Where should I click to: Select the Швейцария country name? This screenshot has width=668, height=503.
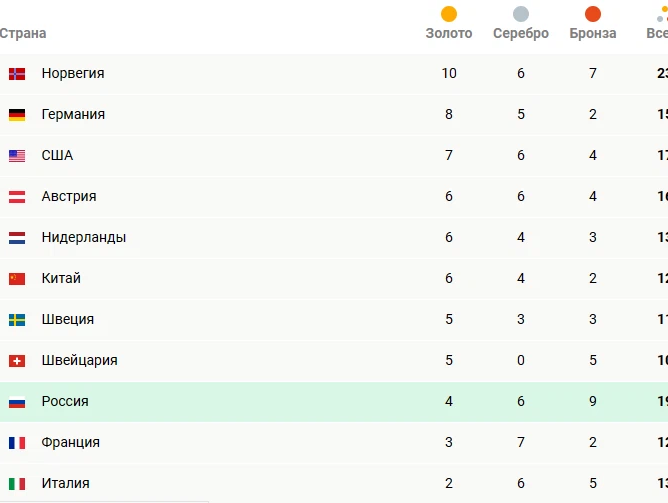79,360
